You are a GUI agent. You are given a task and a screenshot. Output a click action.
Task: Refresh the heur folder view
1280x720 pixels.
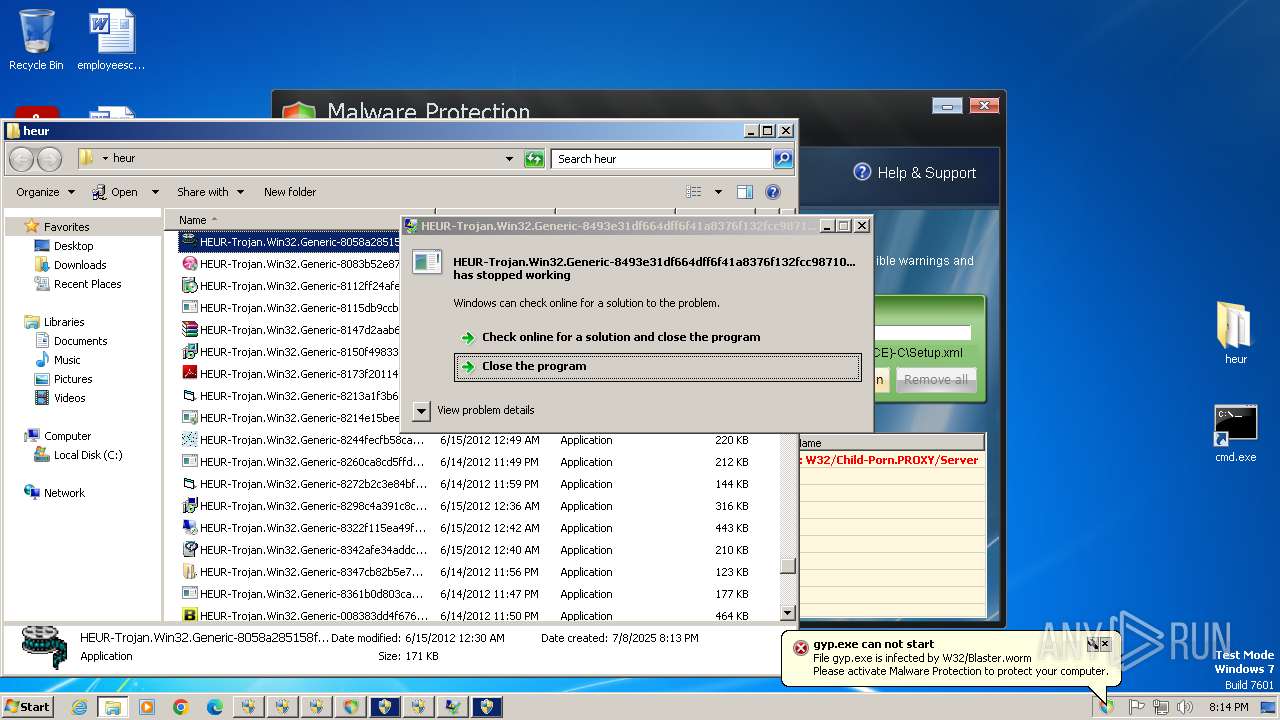[534, 158]
